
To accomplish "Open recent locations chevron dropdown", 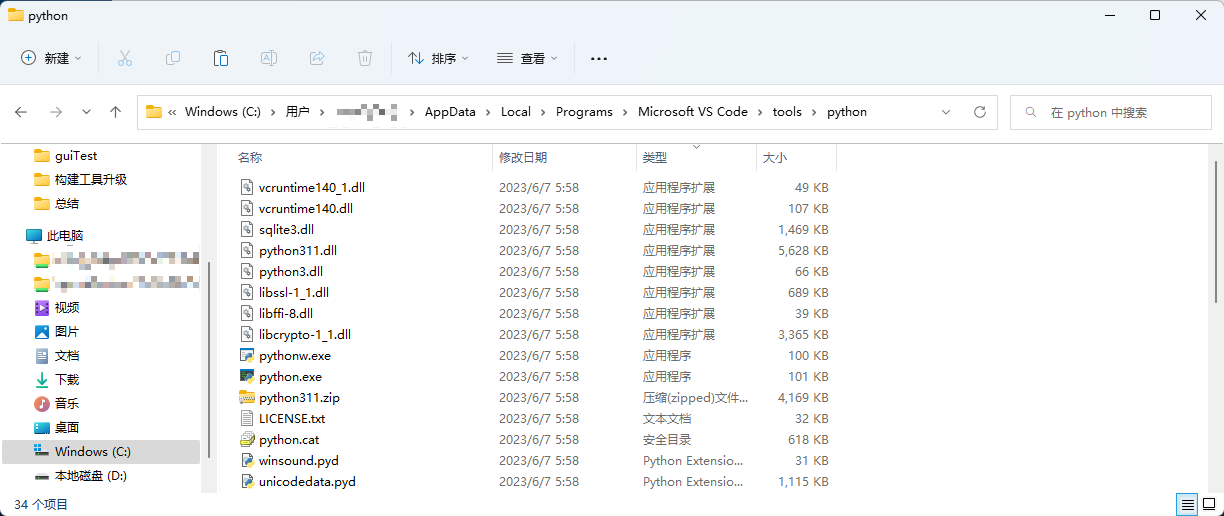I will point(86,112).
